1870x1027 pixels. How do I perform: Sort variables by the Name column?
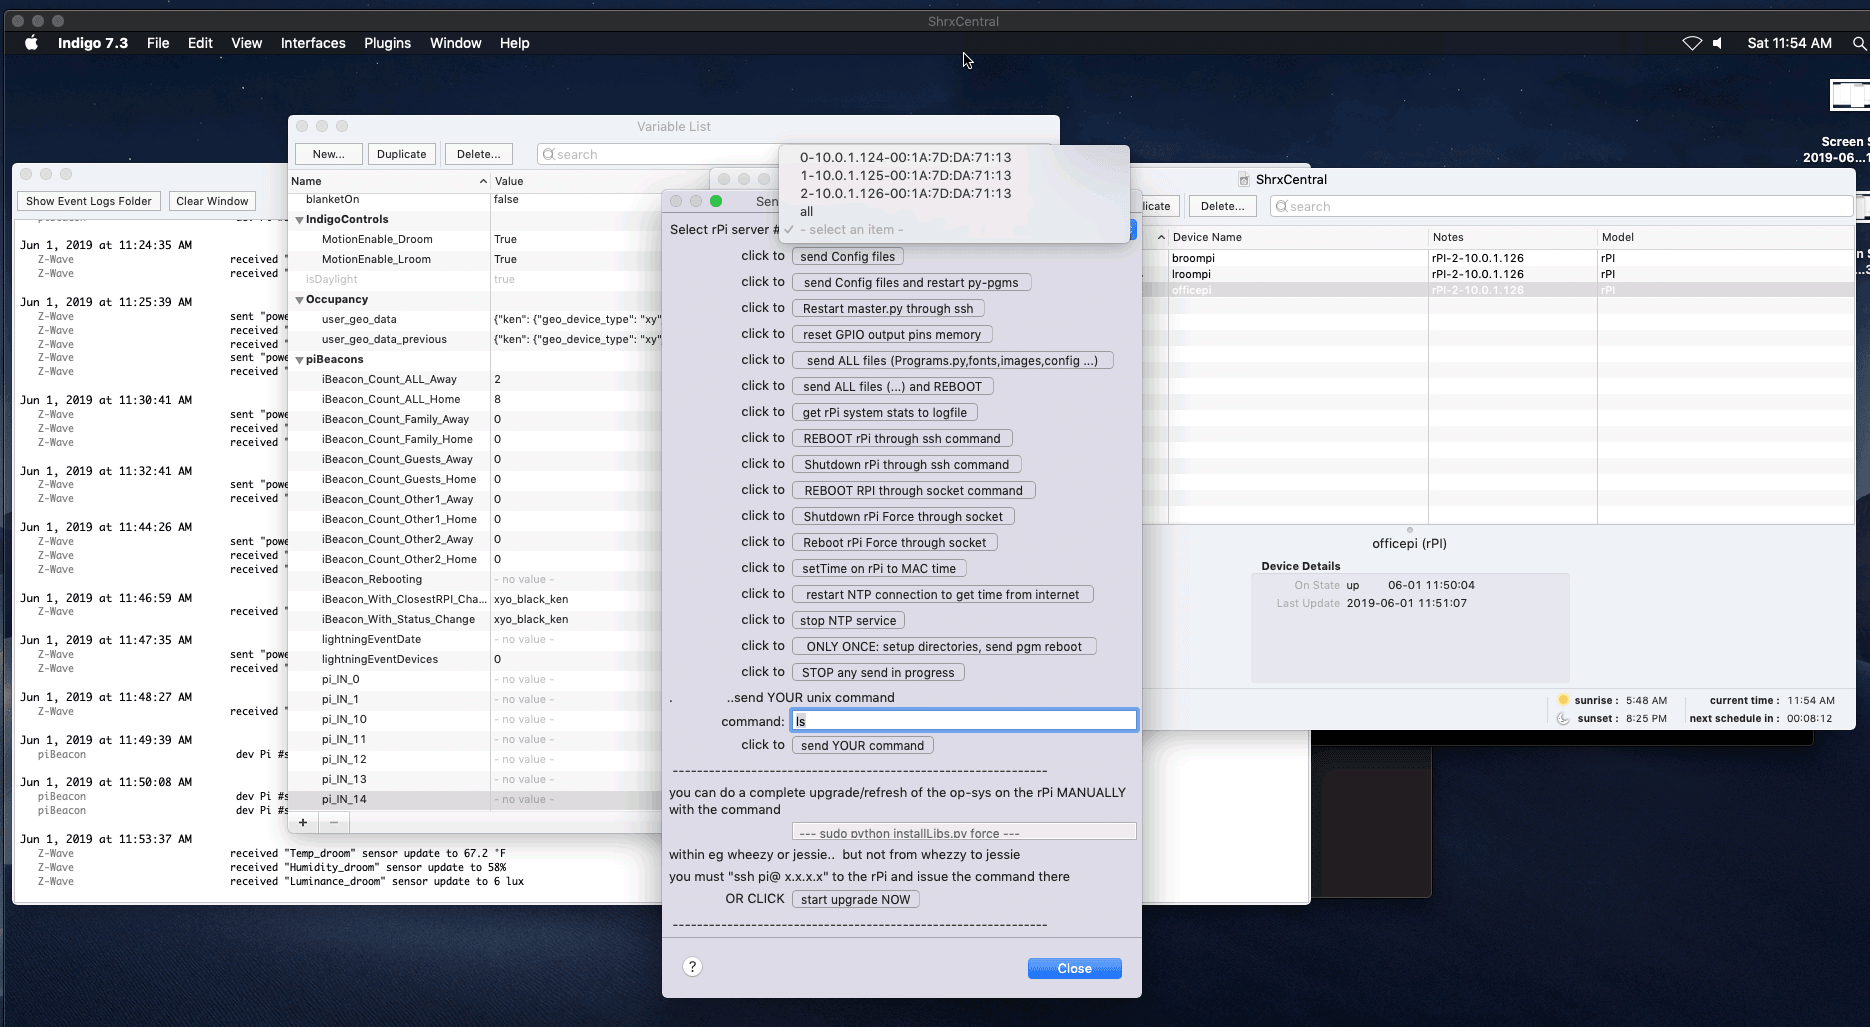pyautogui.click(x=389, y=181)
